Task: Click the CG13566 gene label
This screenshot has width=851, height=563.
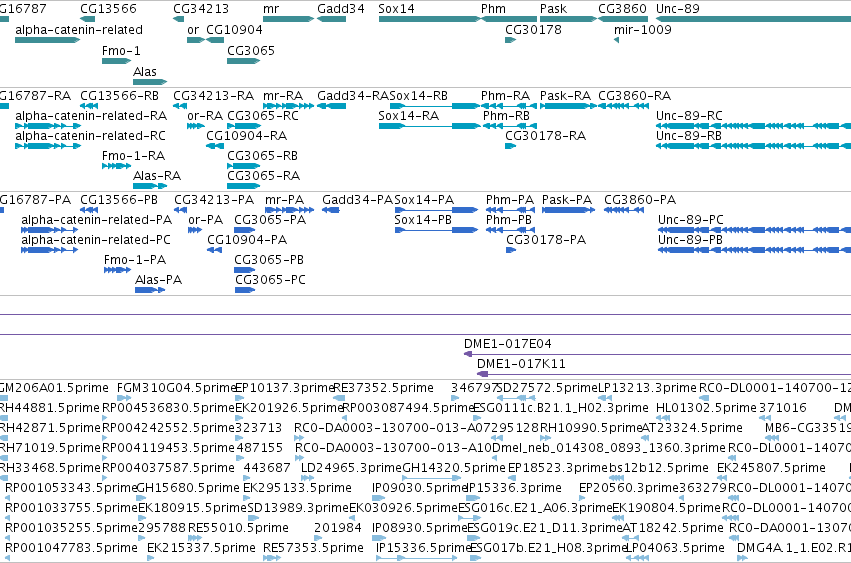Action: [x=108, y=9]
